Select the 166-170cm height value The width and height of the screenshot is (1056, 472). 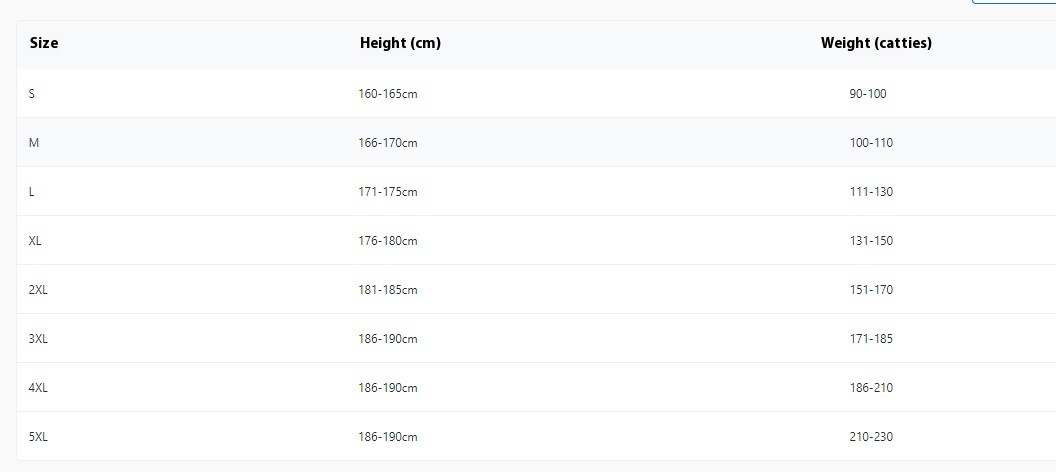(x=388, y=143)
